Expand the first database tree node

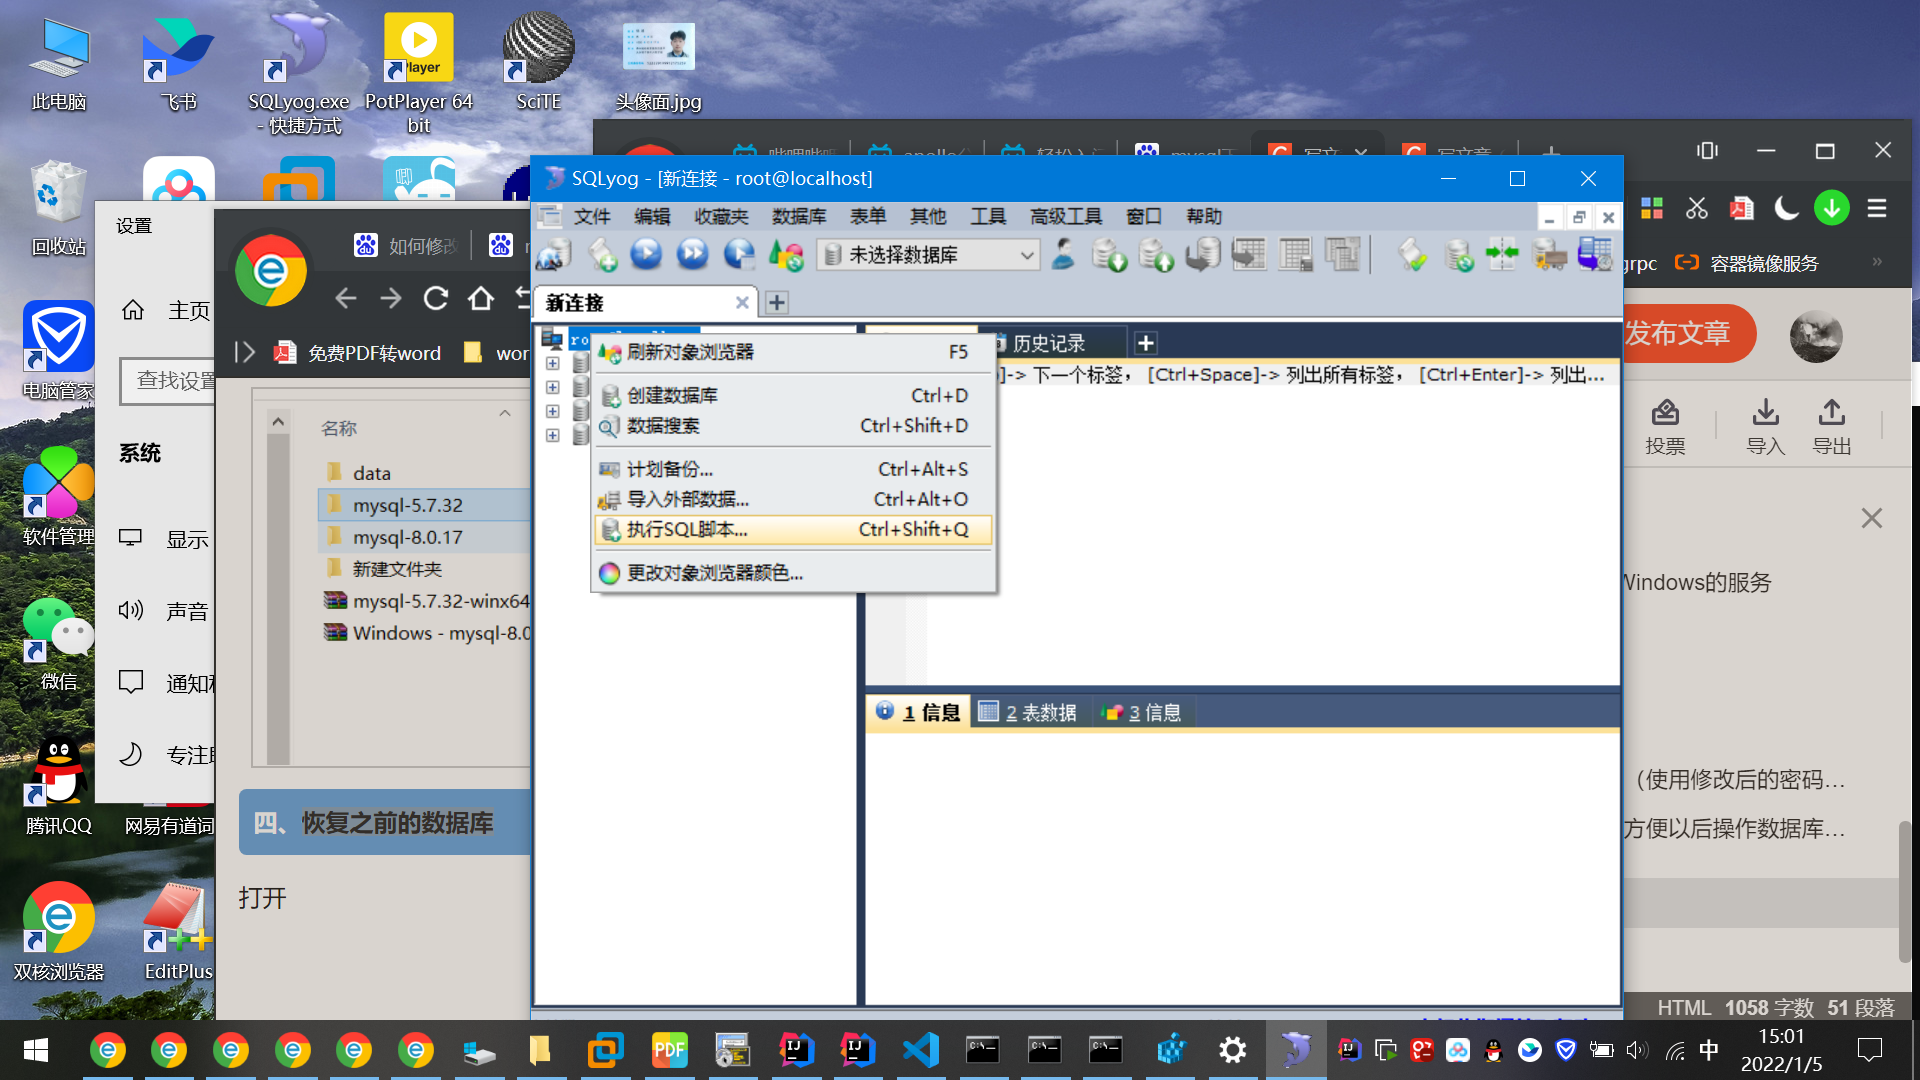point(552,363)
